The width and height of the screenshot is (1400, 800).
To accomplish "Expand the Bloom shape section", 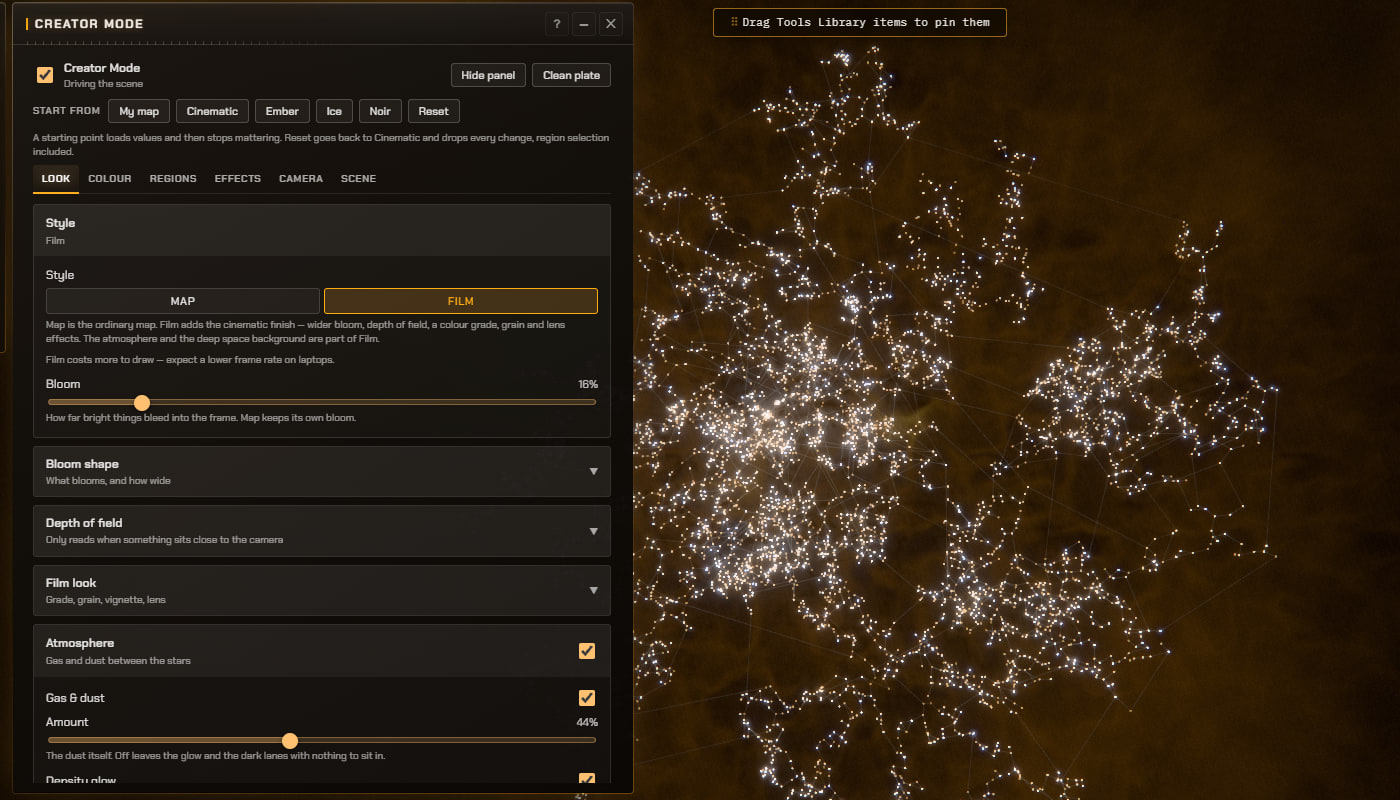I will (x=322, y=471).
